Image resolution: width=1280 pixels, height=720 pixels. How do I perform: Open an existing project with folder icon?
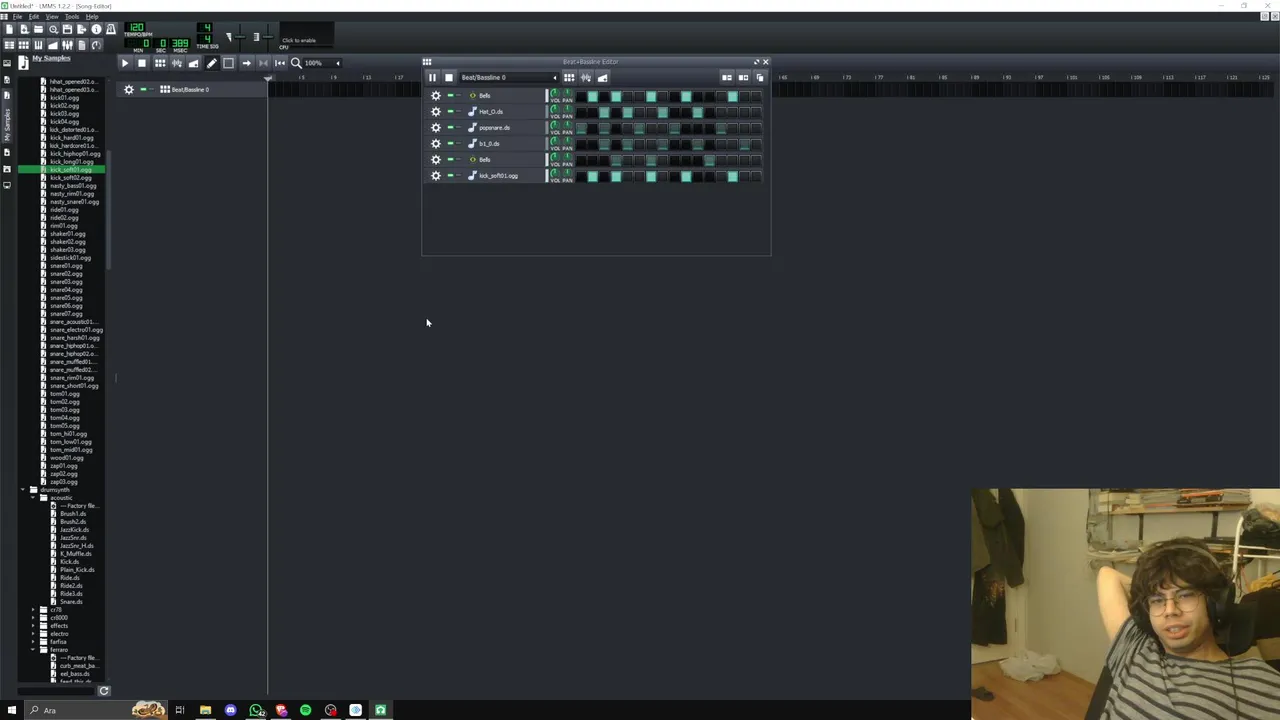[38, 29]
